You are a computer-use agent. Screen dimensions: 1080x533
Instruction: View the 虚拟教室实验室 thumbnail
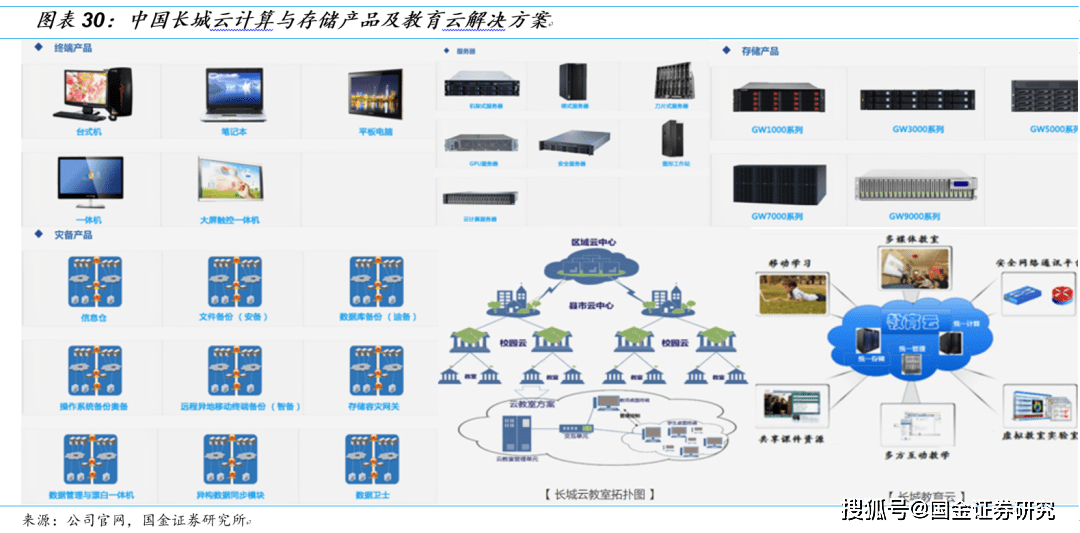(1039, 406)
